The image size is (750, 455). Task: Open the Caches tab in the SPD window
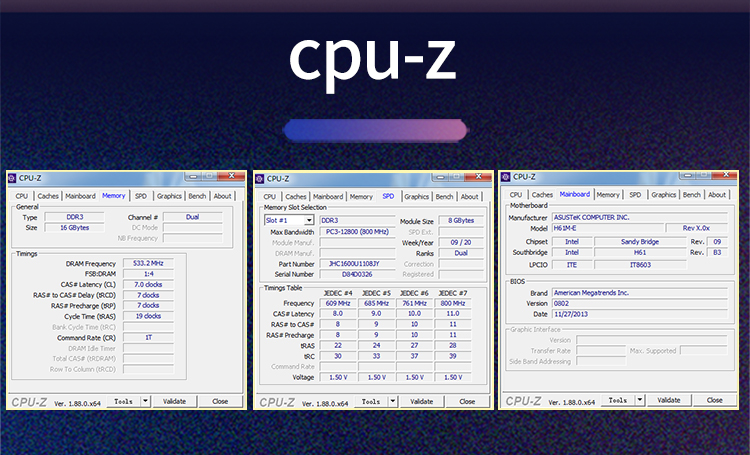point(296,197)
